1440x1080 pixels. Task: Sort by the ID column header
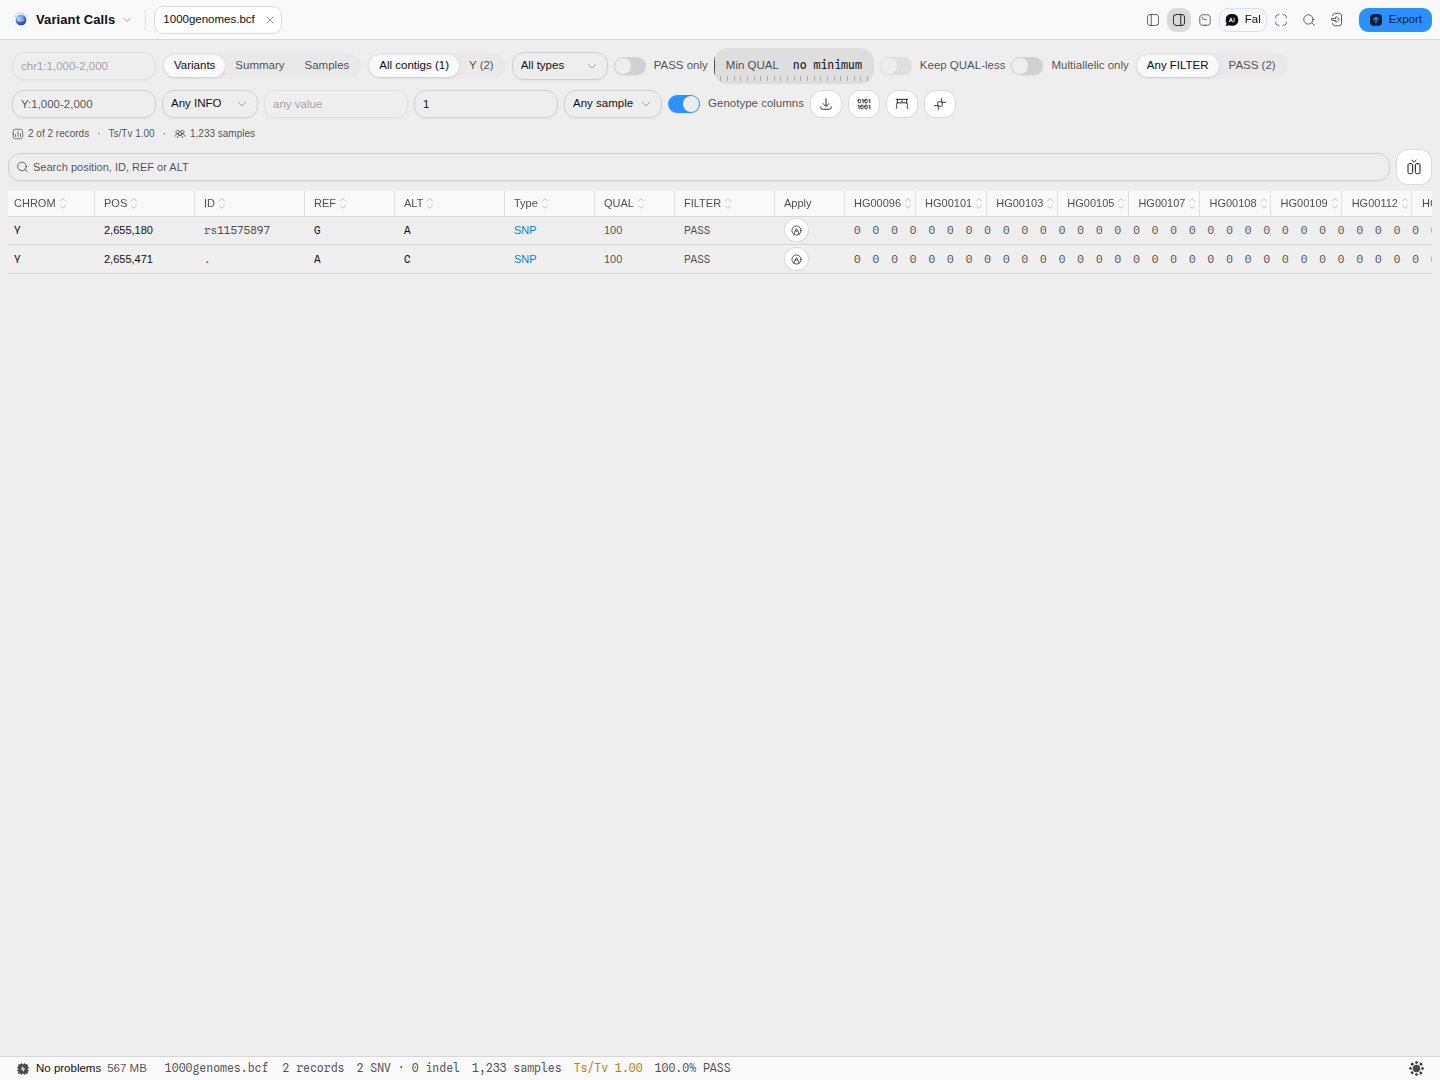pos(249,204)
